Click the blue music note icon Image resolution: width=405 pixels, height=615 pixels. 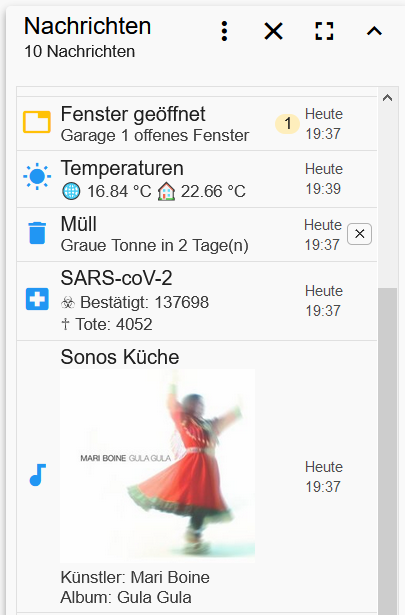[38, 475]
